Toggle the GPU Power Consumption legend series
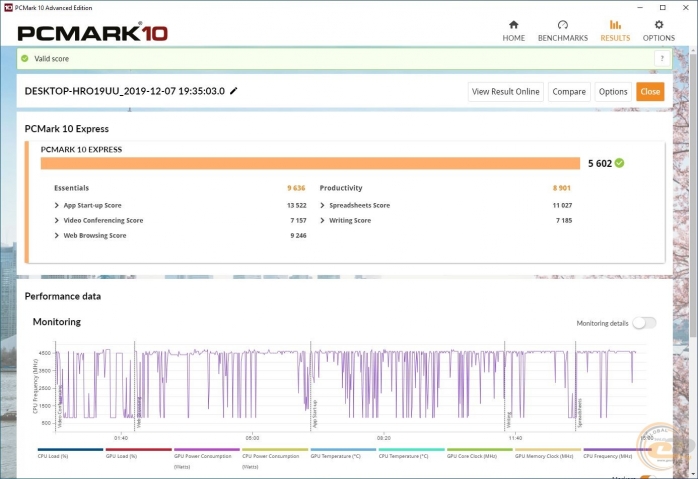The height and width of the screenshot is (479, 698). [207, 459]
